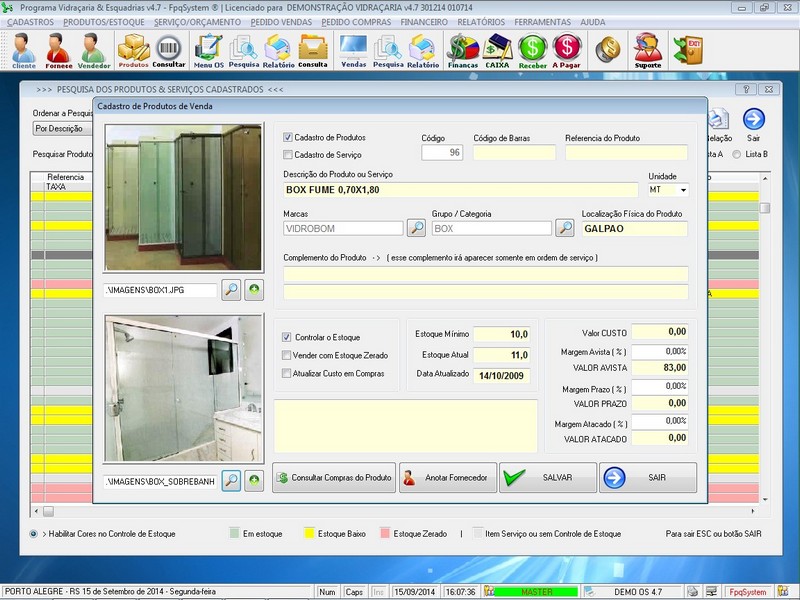This screenshot has height=600, width=800.
Task: Open the Finanças toolbar icon
Action: coord(463,50)
